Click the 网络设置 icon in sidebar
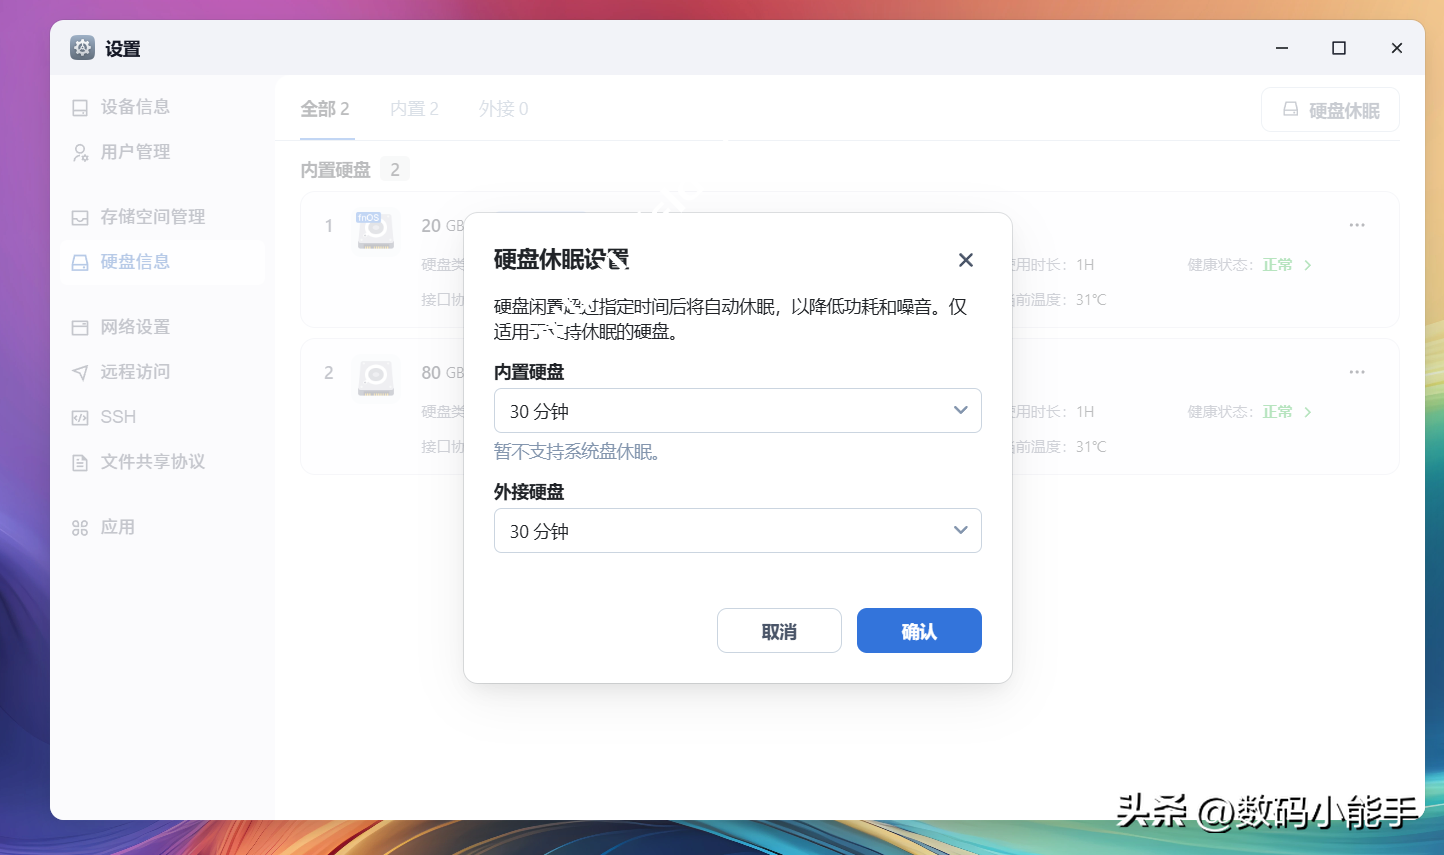This screenshot has height=855, width=1444. [x=80, y=328]
